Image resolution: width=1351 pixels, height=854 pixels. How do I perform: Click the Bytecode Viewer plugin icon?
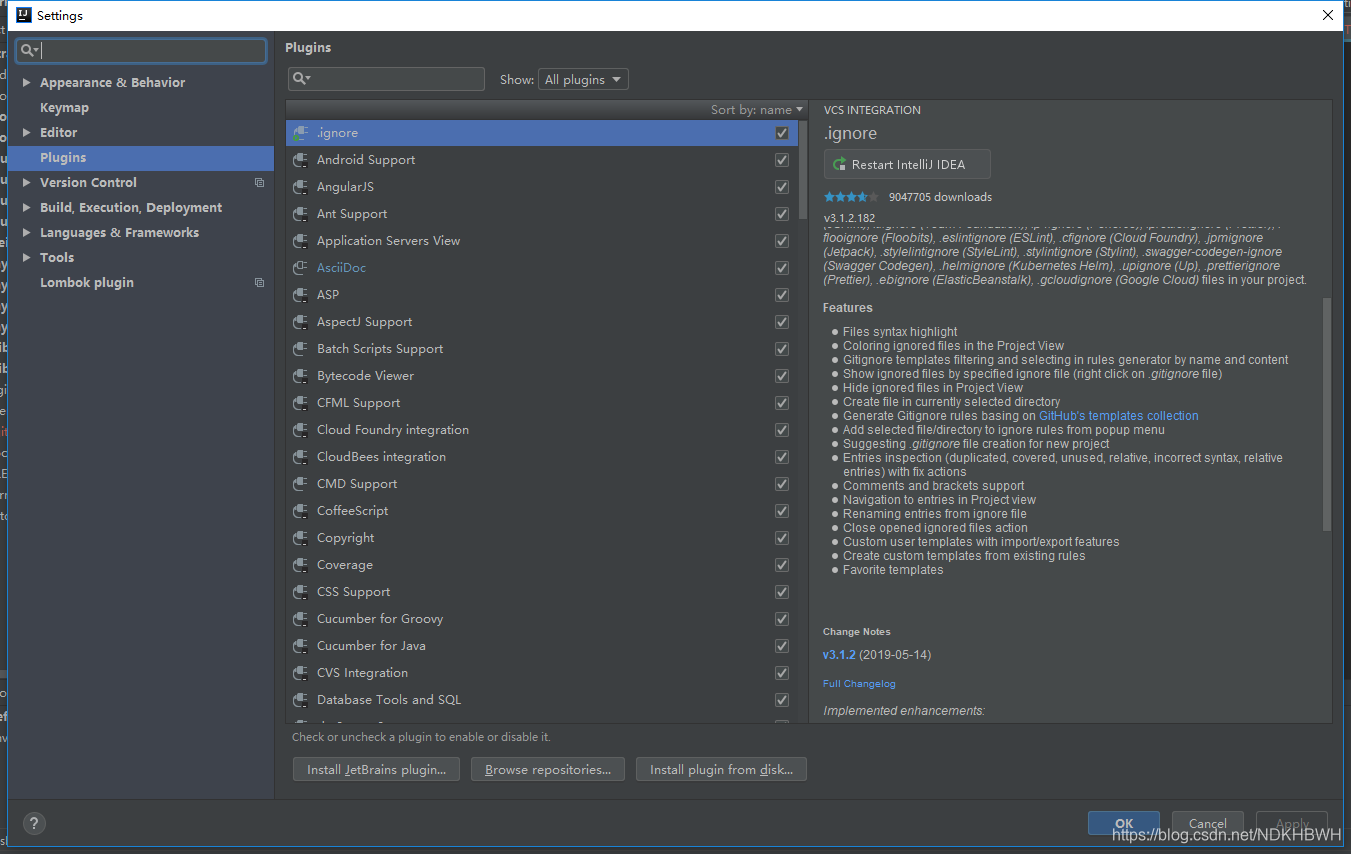(x=299, y=376)
